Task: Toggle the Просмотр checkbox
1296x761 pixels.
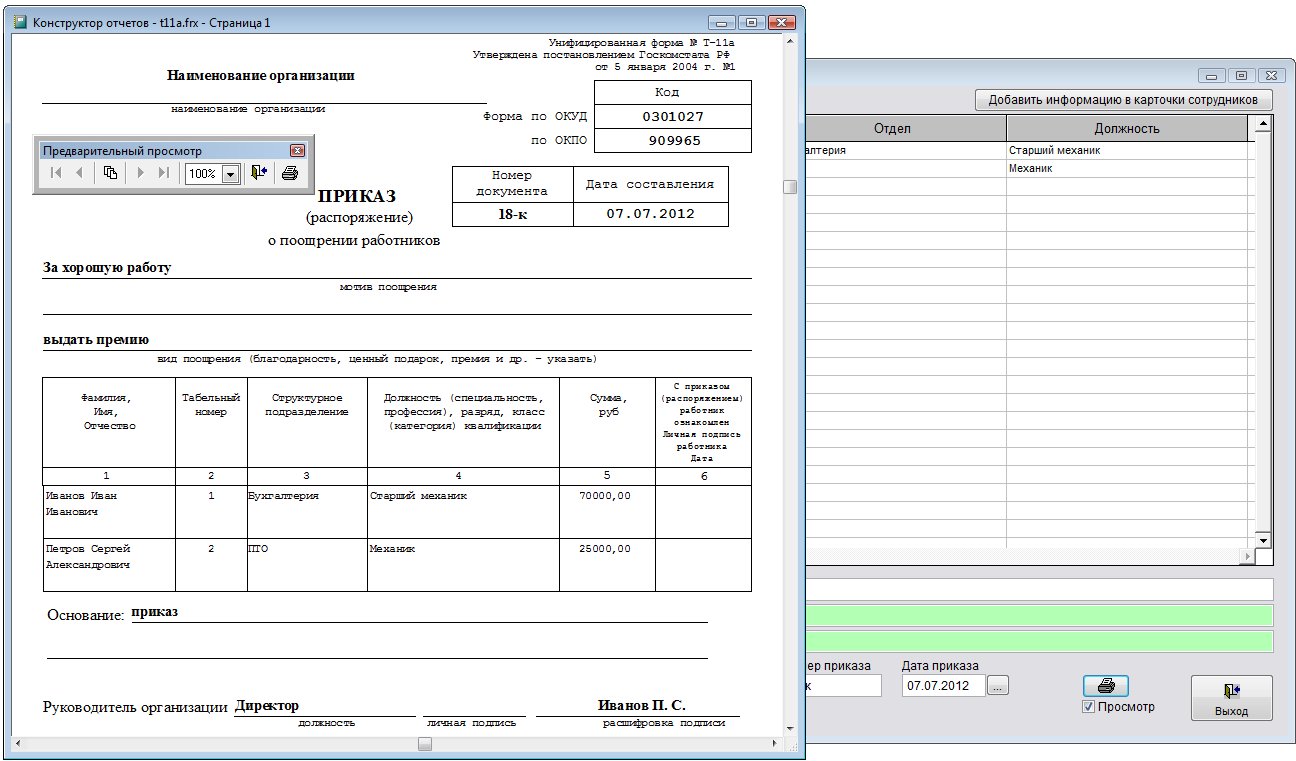Action: click(x=1089, y=707)
